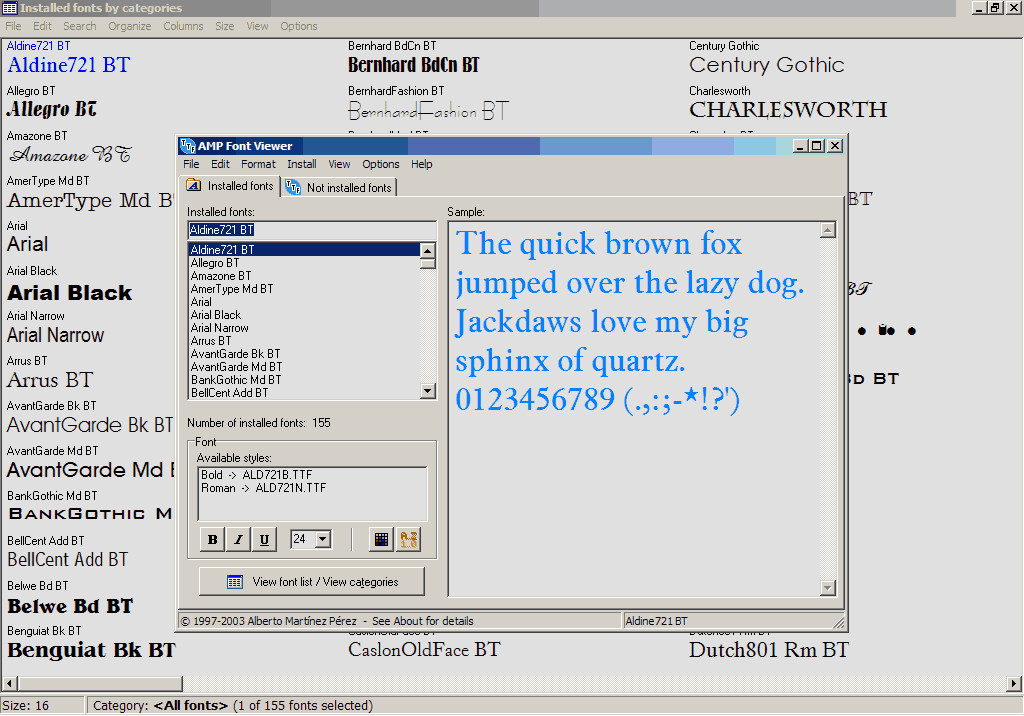The height and width of the screenshot is (716, 1024).
Task: Select BankGothic Md BT in fonts list
Action: click(x=304, y=380)
